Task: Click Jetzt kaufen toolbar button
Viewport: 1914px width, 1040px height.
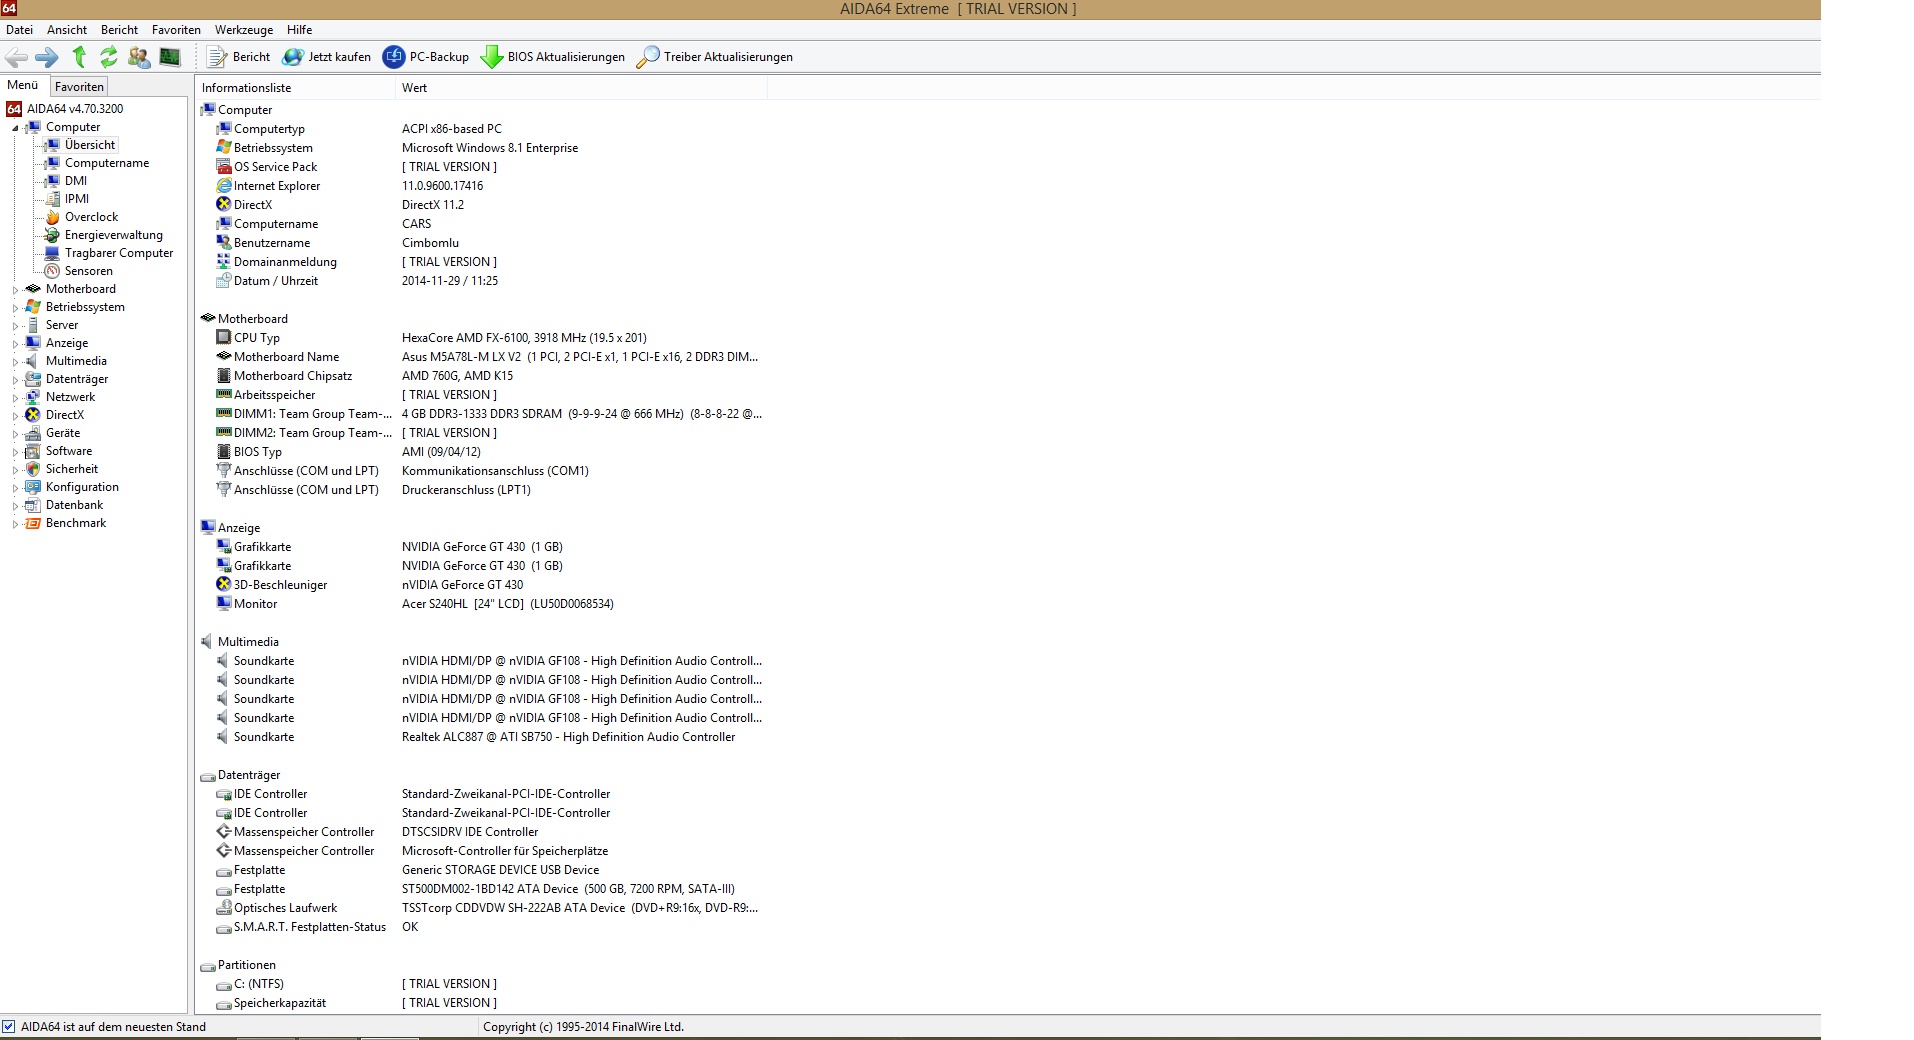Action: click(x=326, y=57)
